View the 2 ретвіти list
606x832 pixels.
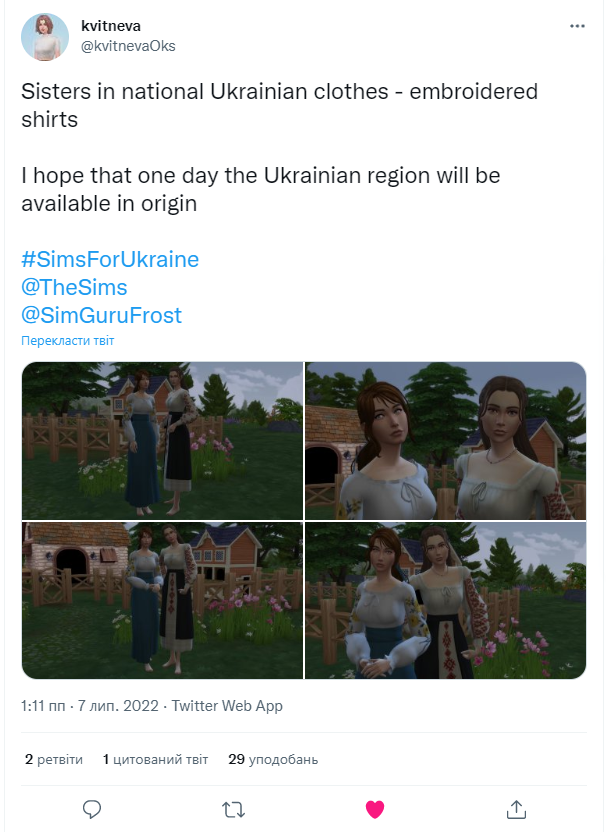(x=54, y=759)
